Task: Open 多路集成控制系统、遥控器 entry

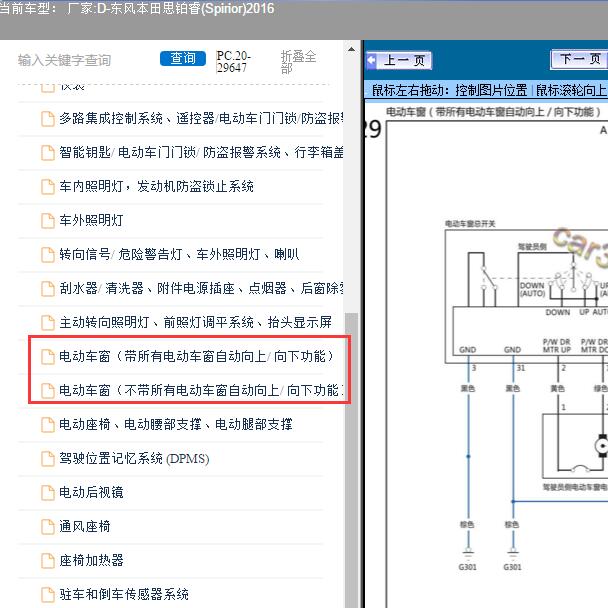Action: click(x=201, y=118)
